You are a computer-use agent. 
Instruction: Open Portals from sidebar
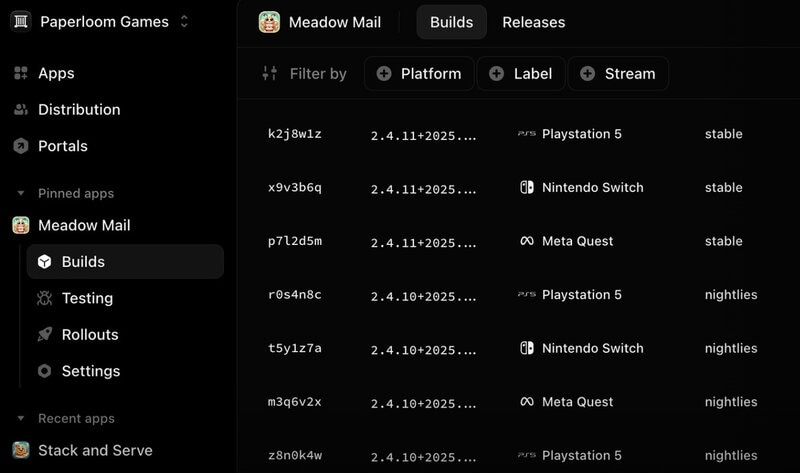coord(63,146)
